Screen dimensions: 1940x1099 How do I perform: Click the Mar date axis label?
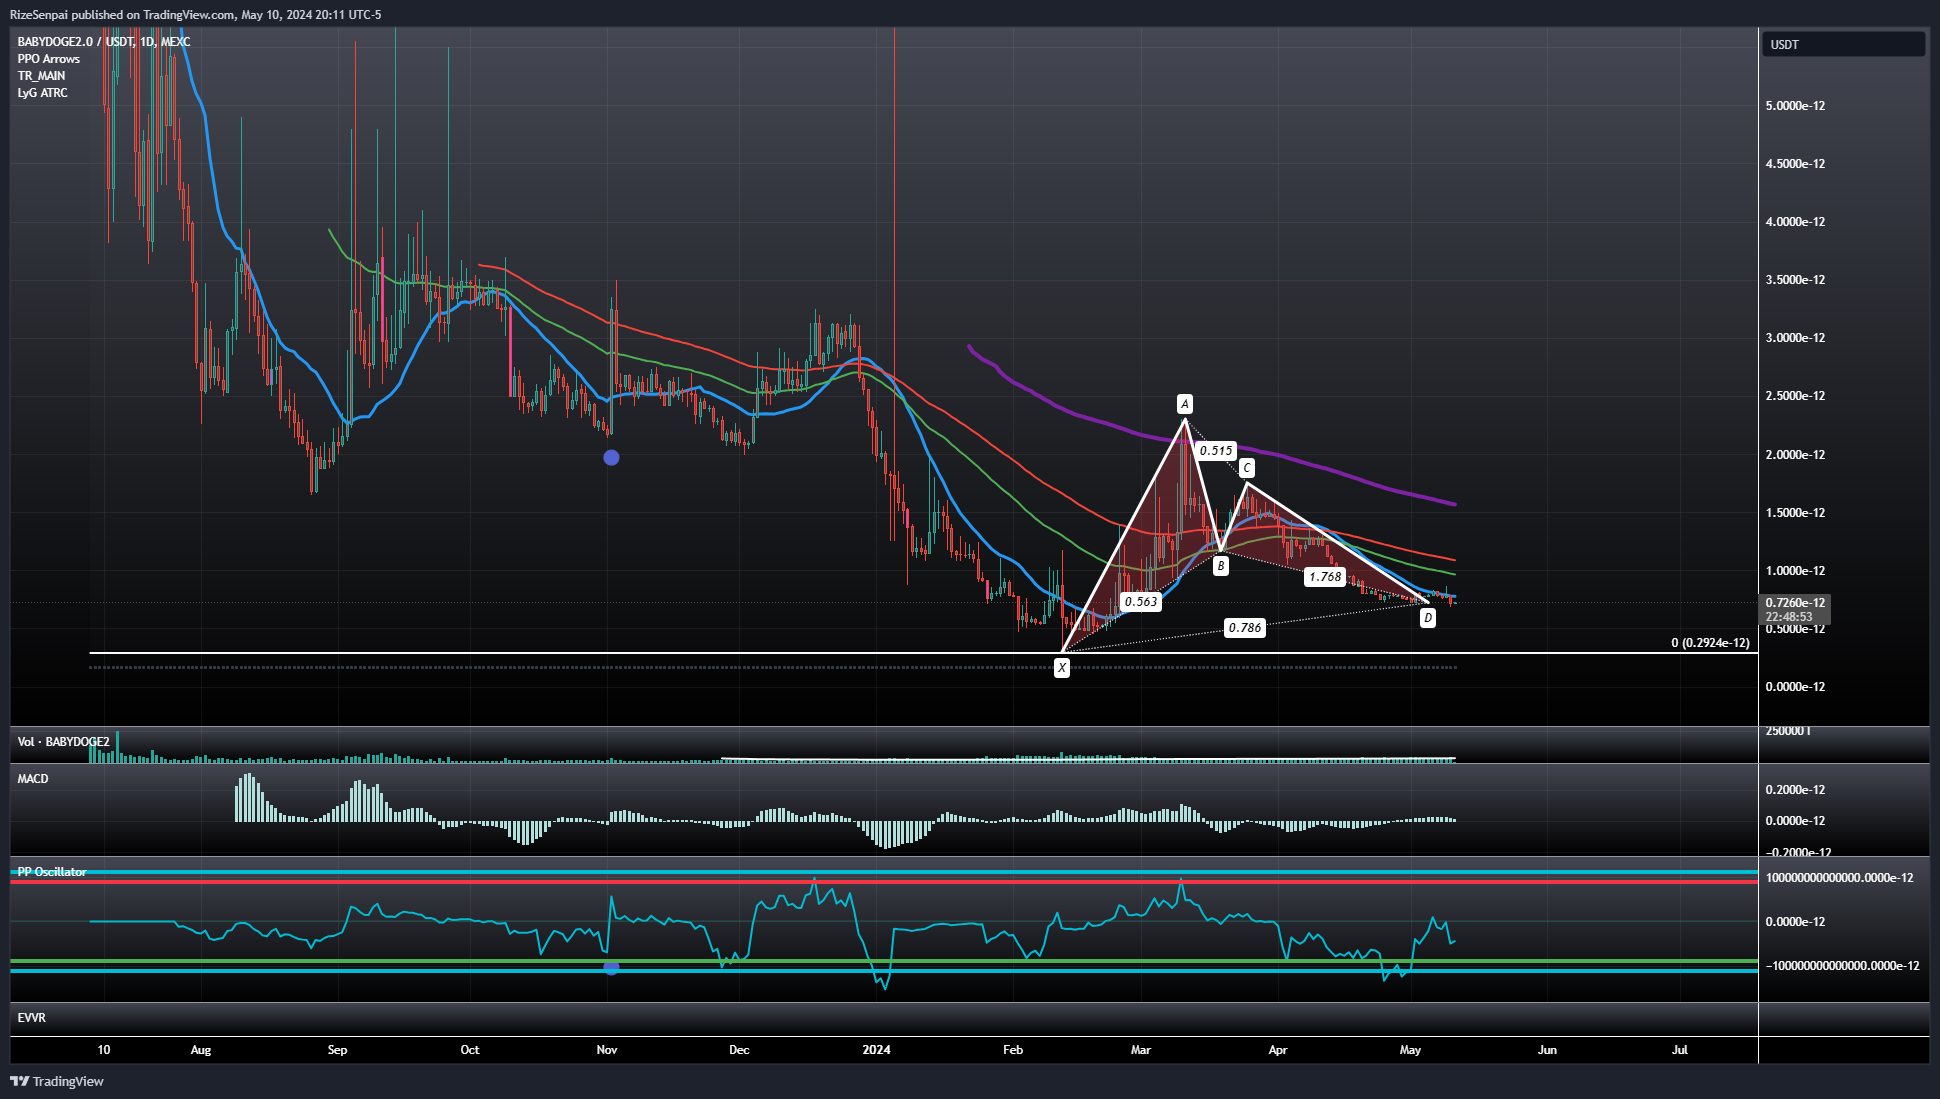[x=1141, y=1050]
